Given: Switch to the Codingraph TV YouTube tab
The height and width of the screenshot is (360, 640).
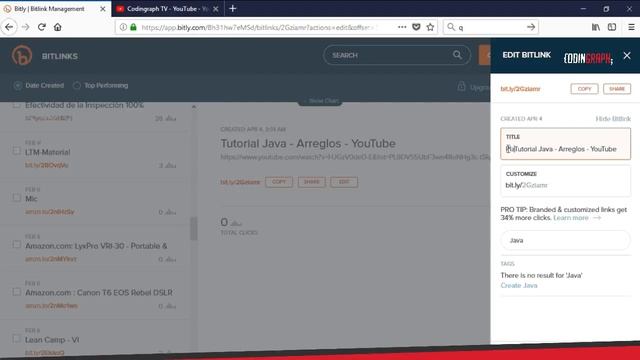Looking at the screenshot, I should click(168, 9).
